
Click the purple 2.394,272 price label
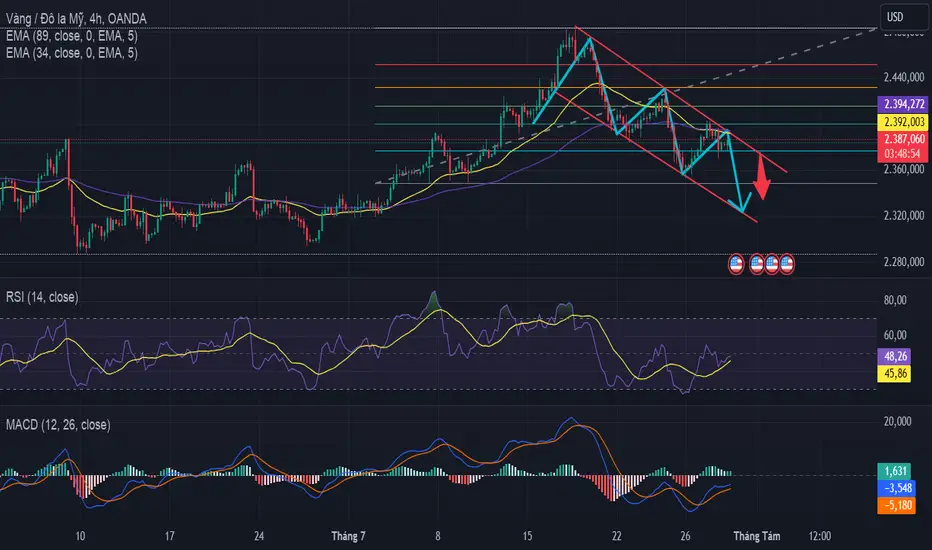pyautogui.click(x=903, y=104)
